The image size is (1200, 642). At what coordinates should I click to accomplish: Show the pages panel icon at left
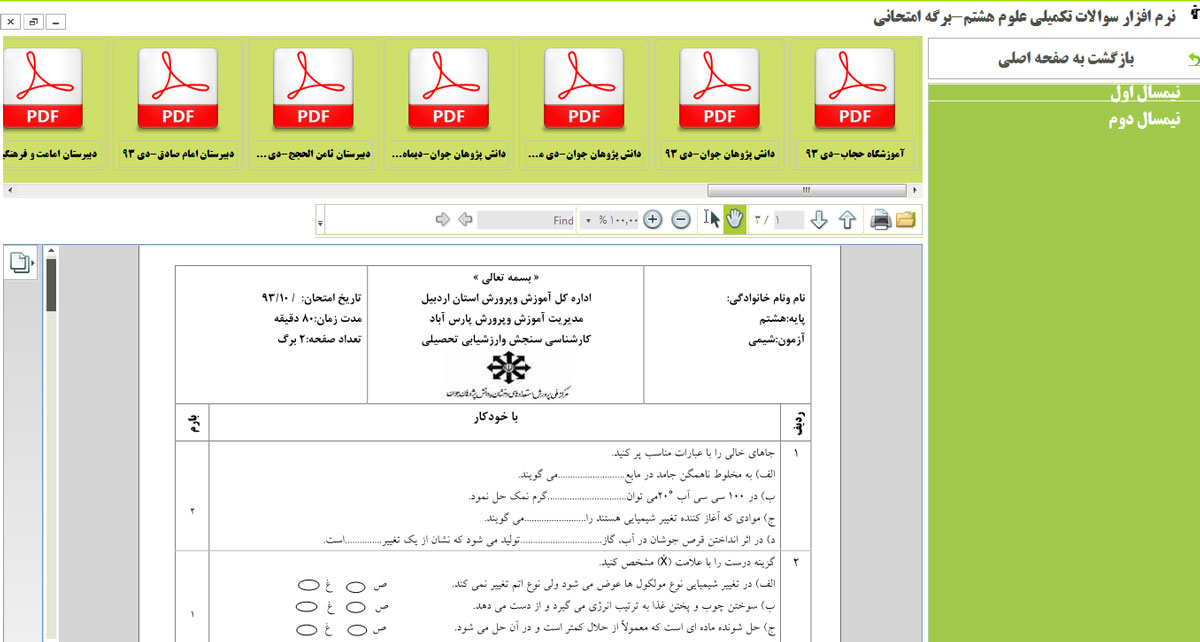(x=20, y=263)
